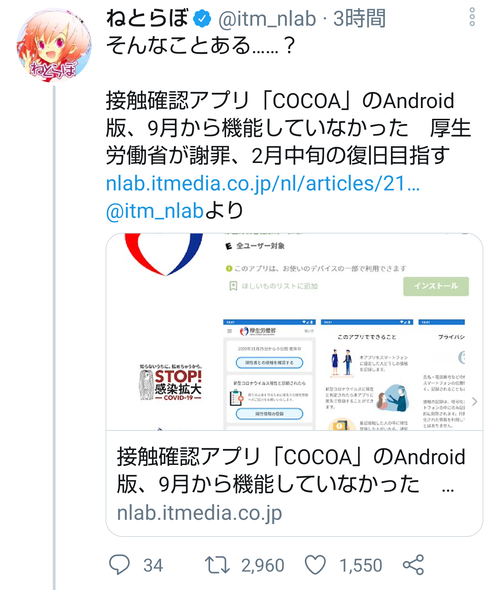The width and height of the screenshot is (500, 590).
Task: Click the green インストール button in the preview
Action: [x=436, y=286]
